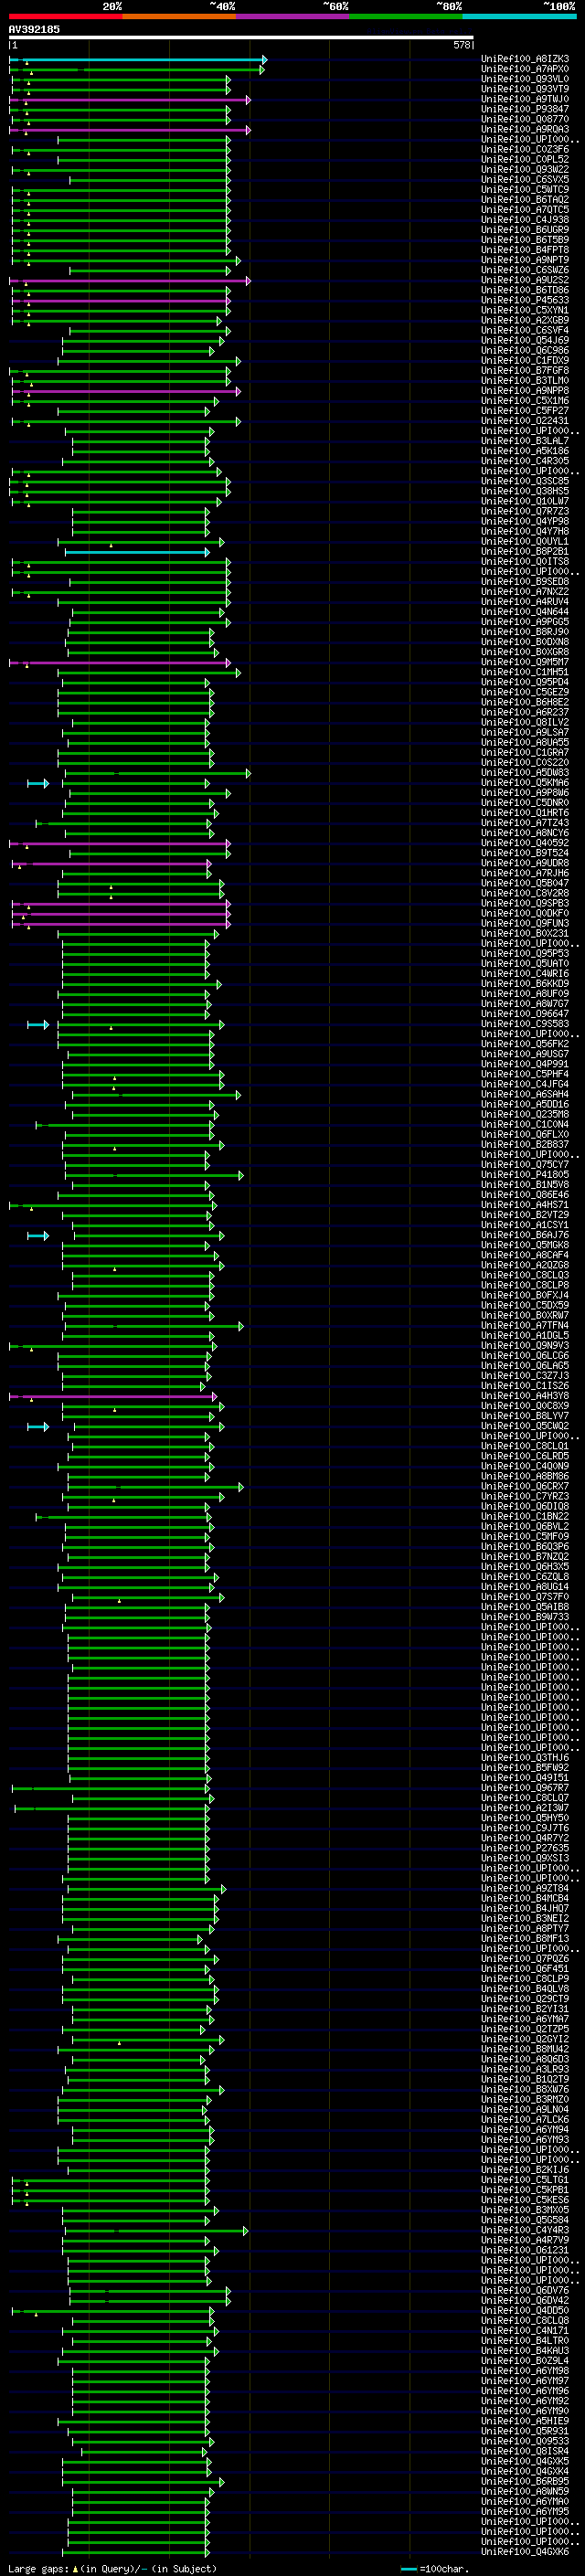The height and width of the screenshot is (2576, 585).
Task: Click the red 20% identity legend segment
Action: click(x=65, y=16)
